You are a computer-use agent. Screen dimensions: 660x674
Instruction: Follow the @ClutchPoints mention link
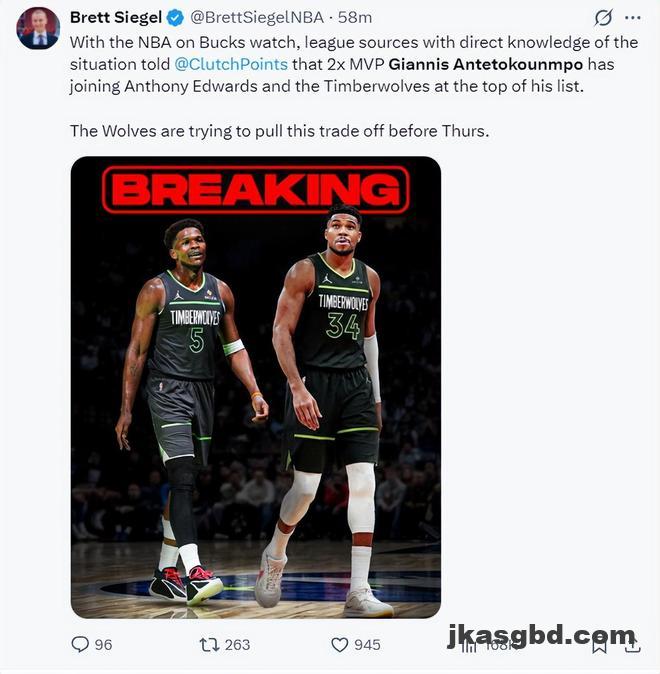click(x=231, y=64)
